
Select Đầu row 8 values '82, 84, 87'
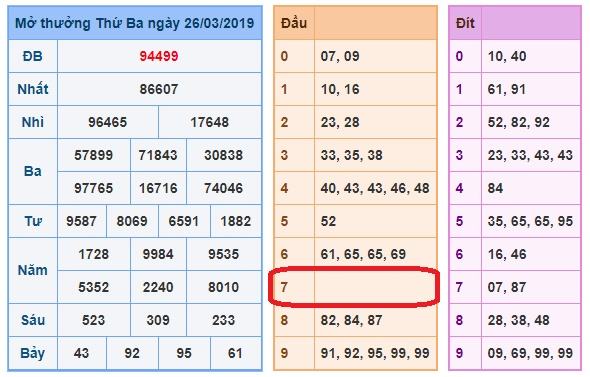(x=351, y=320)
